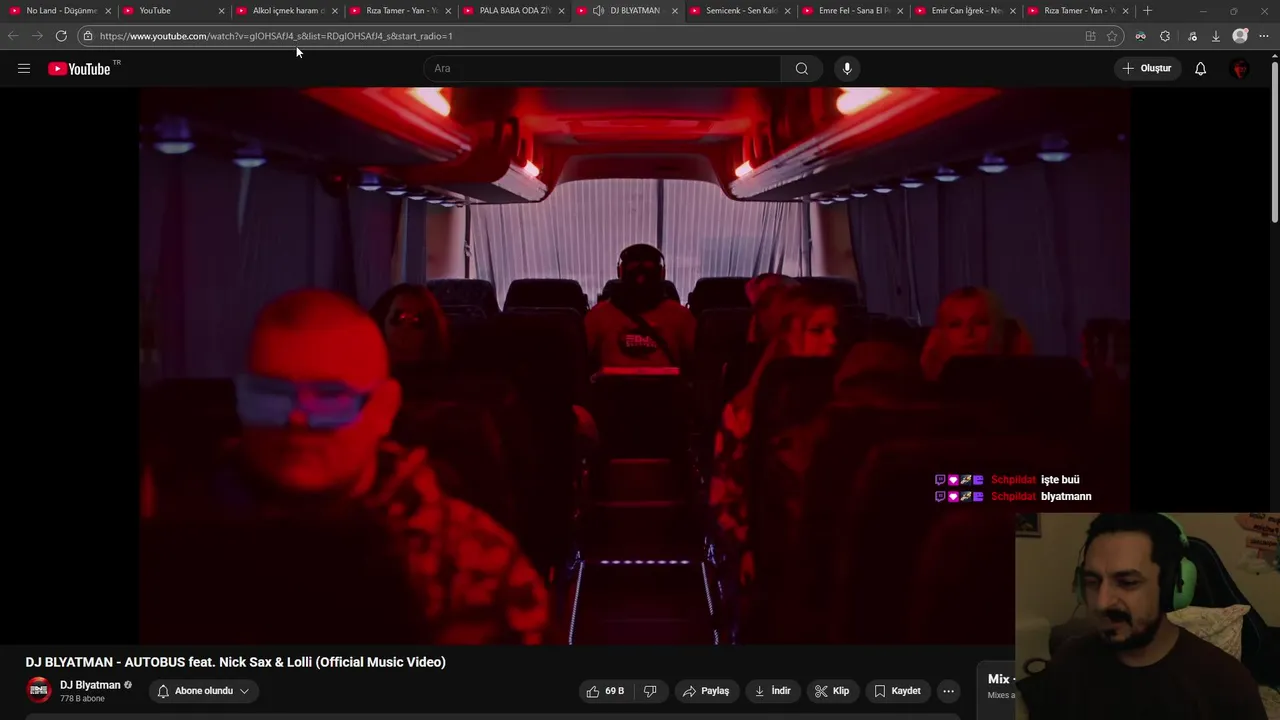
Task: Go forward with the browser forward arrow
Action: [37, 36]
